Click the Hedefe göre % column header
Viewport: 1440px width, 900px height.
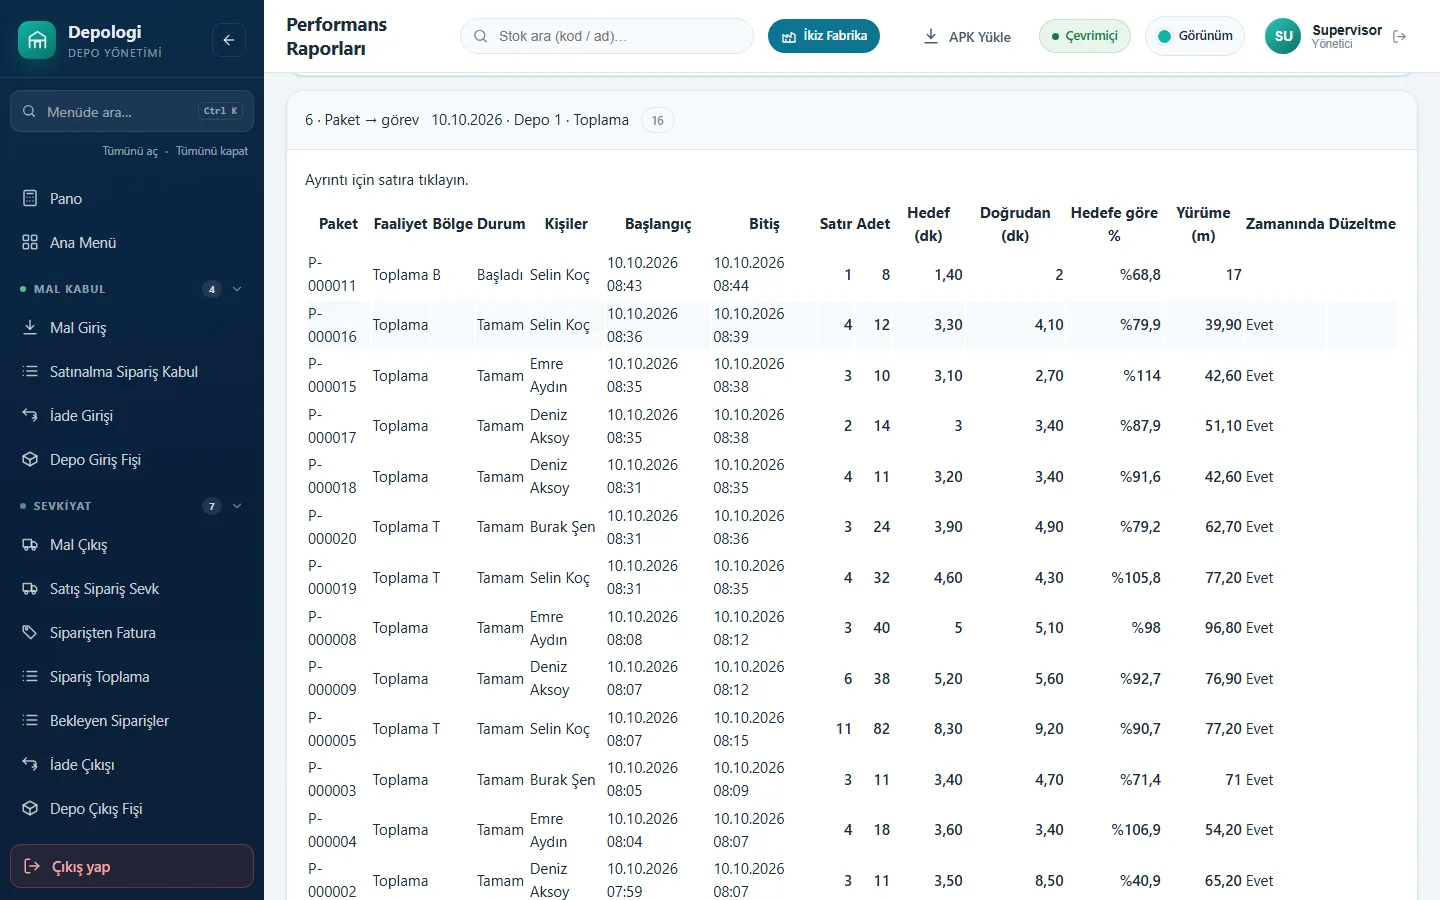click(x=1114, y=224)
